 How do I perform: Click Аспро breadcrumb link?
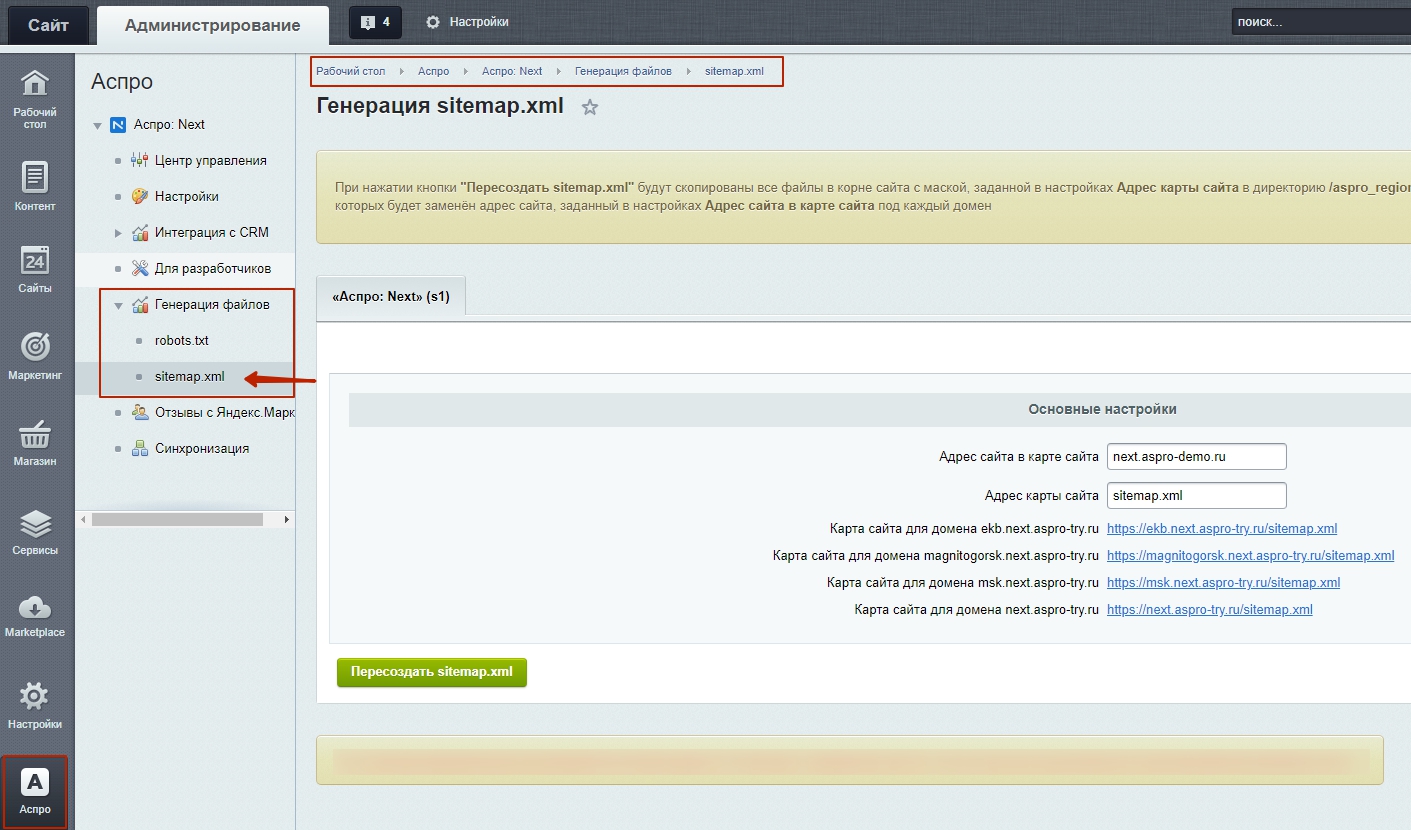[x=433, y=72]
